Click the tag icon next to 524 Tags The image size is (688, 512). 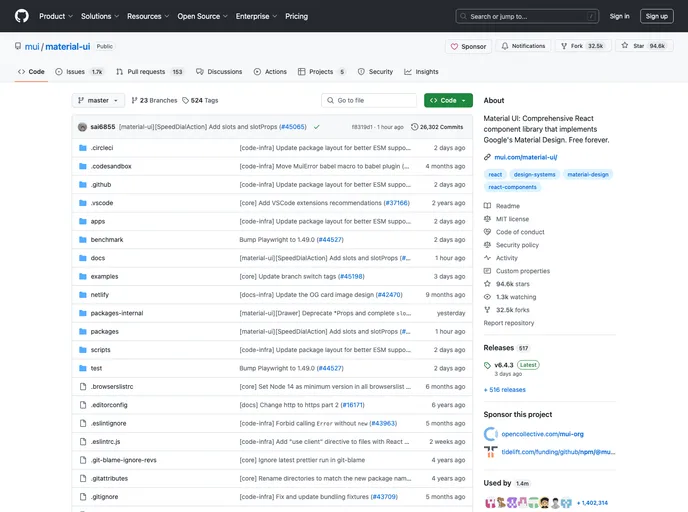(185, 100)
